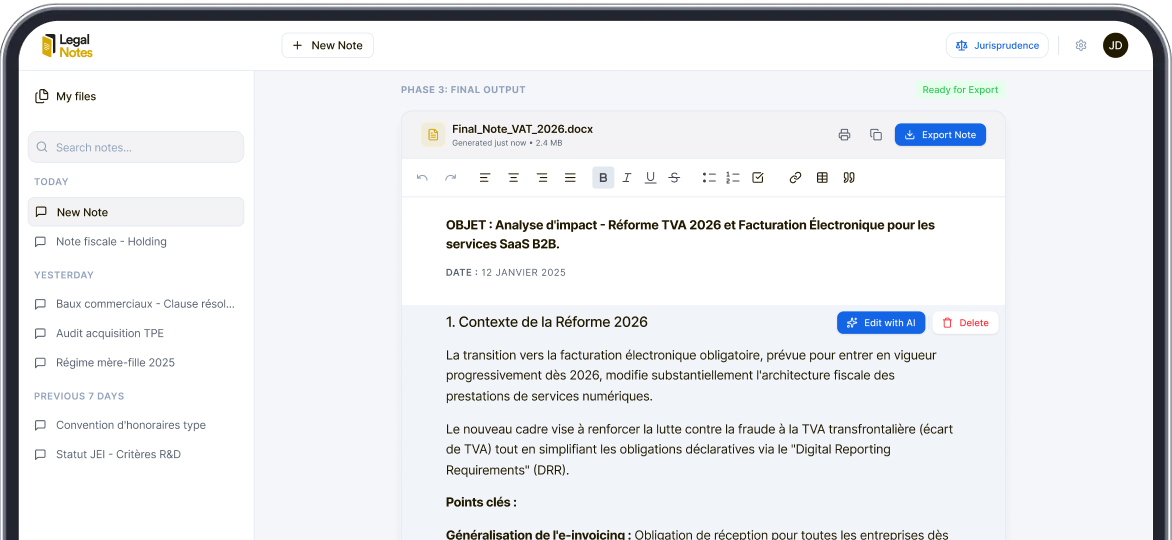
Task: Click the Points clés heading
Action: [x=481, y=502]
